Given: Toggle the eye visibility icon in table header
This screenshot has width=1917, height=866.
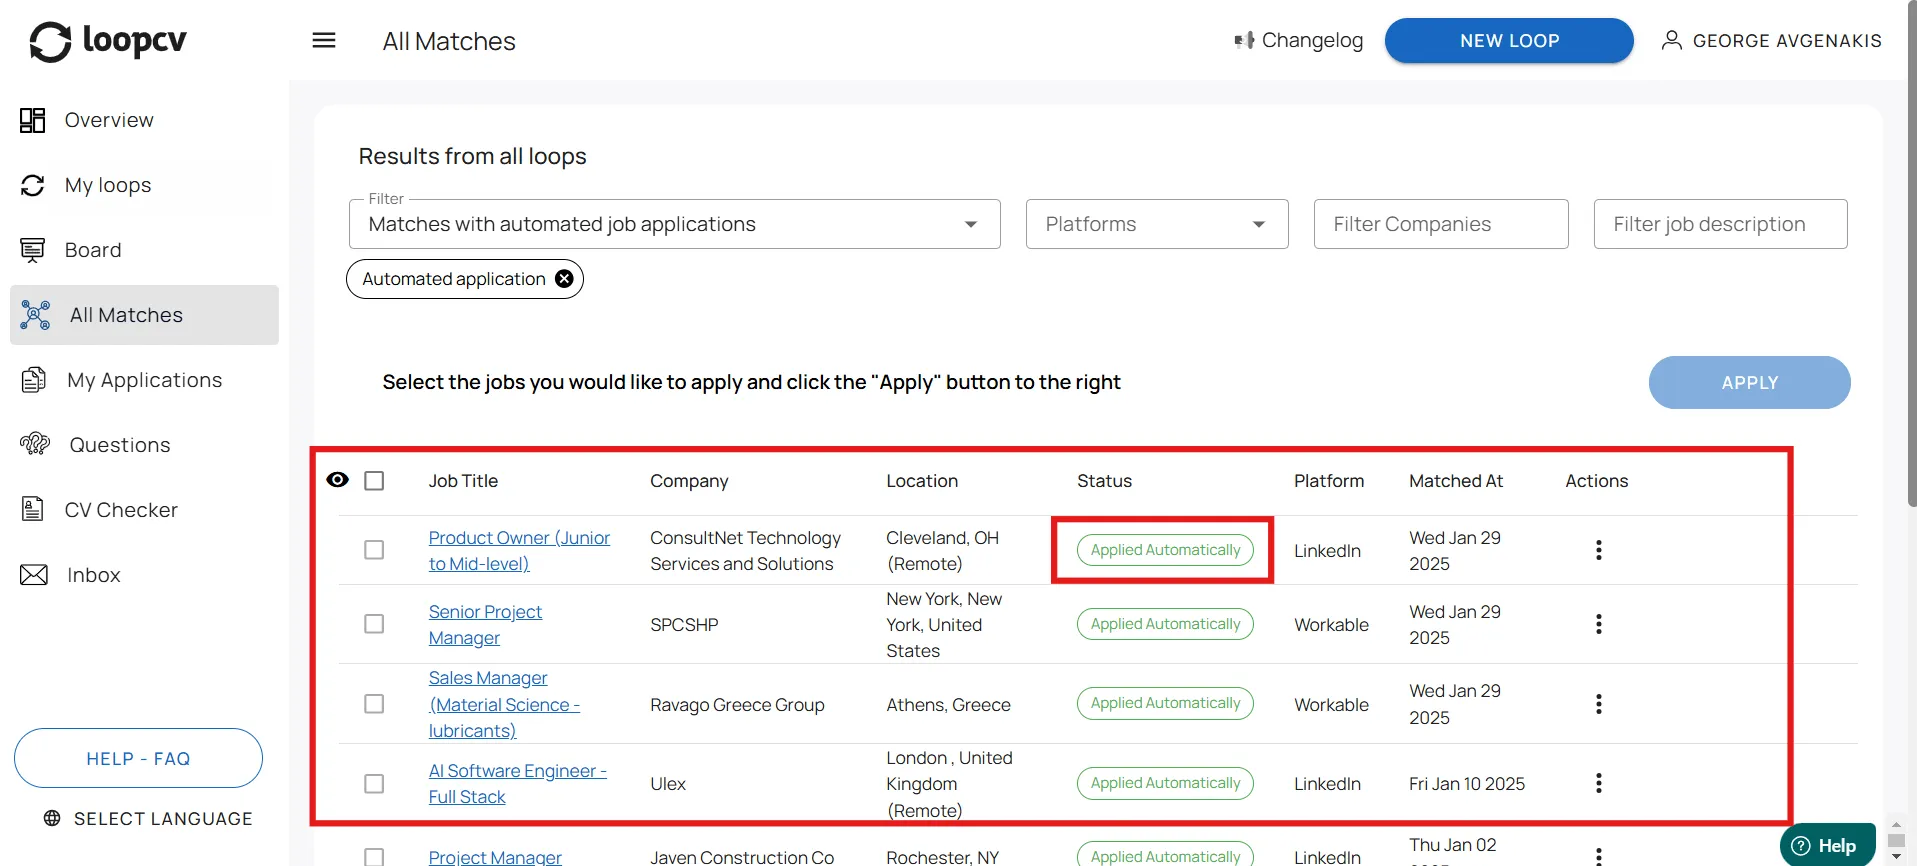Looking at the screenshot, I should coord(338,480).
